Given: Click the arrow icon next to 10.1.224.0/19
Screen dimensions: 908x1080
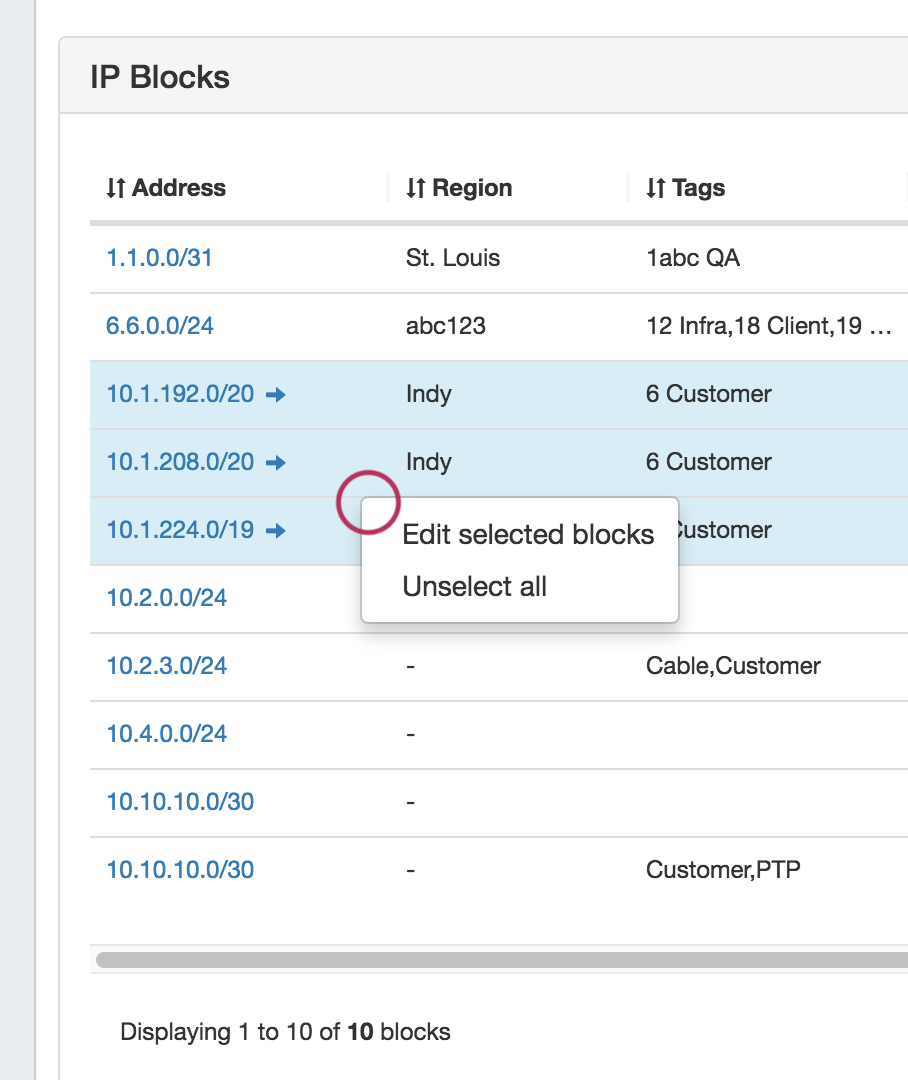Looking at the screenshot, I should coord(276,531).
